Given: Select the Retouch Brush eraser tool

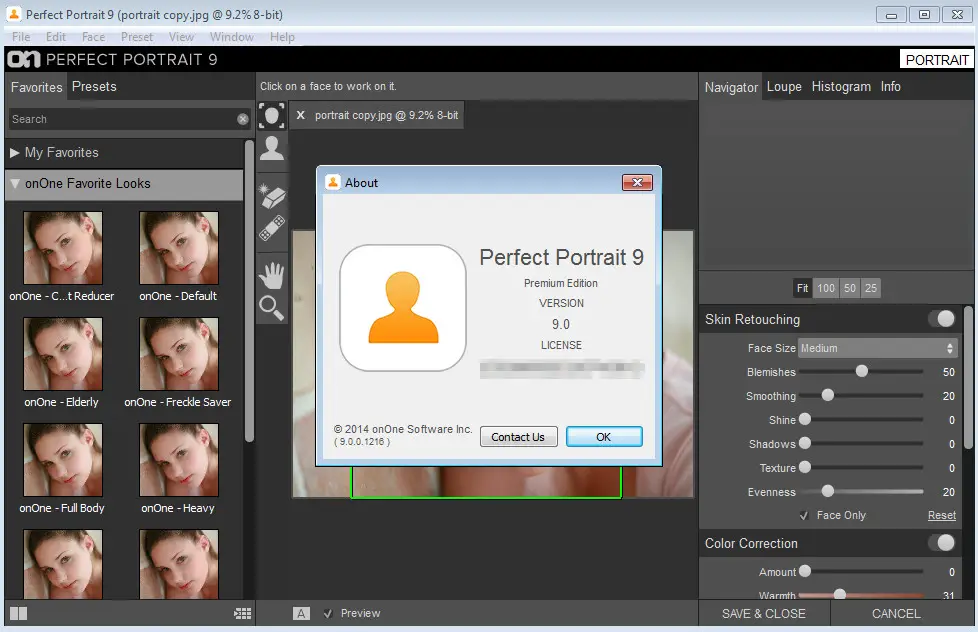Looking at the screenshot, I should pos(272,196).
